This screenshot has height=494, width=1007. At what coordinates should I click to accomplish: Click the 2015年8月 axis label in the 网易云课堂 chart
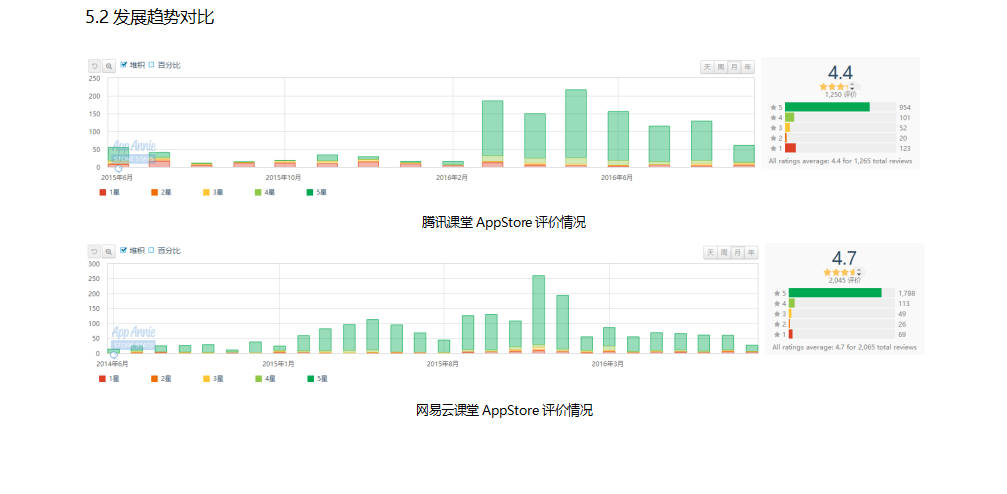pyautogui.click(x=443, y=364)
